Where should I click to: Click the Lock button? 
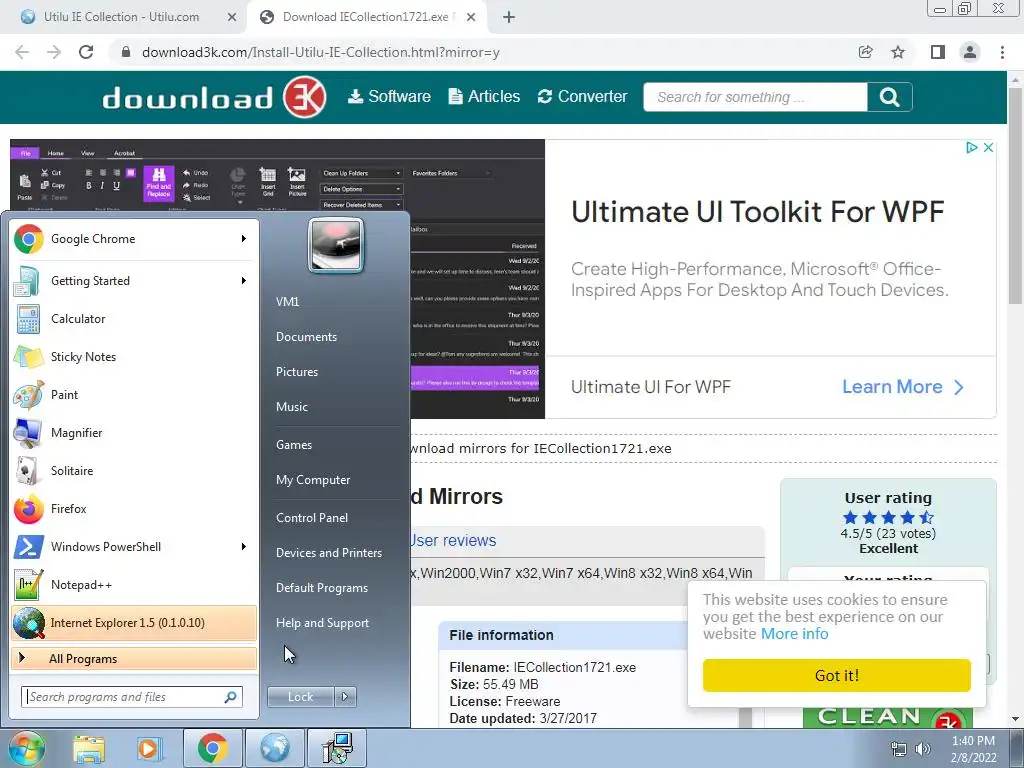(x=300, y=697)
